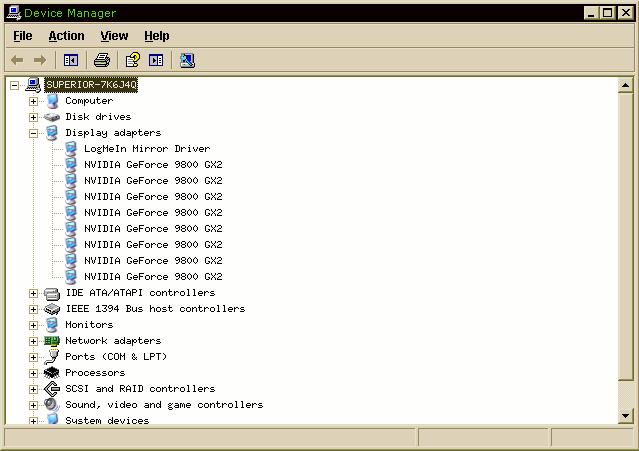Click the Back arrow in the toolbar
639x451 pixels.
pyautogui.click(x=17, y=60)
